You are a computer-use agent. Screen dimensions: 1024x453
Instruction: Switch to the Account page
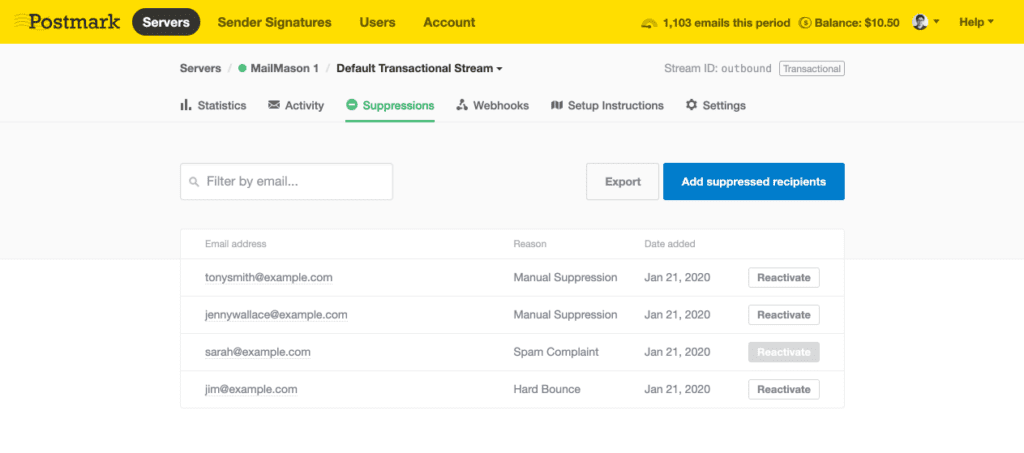point(449,22)
